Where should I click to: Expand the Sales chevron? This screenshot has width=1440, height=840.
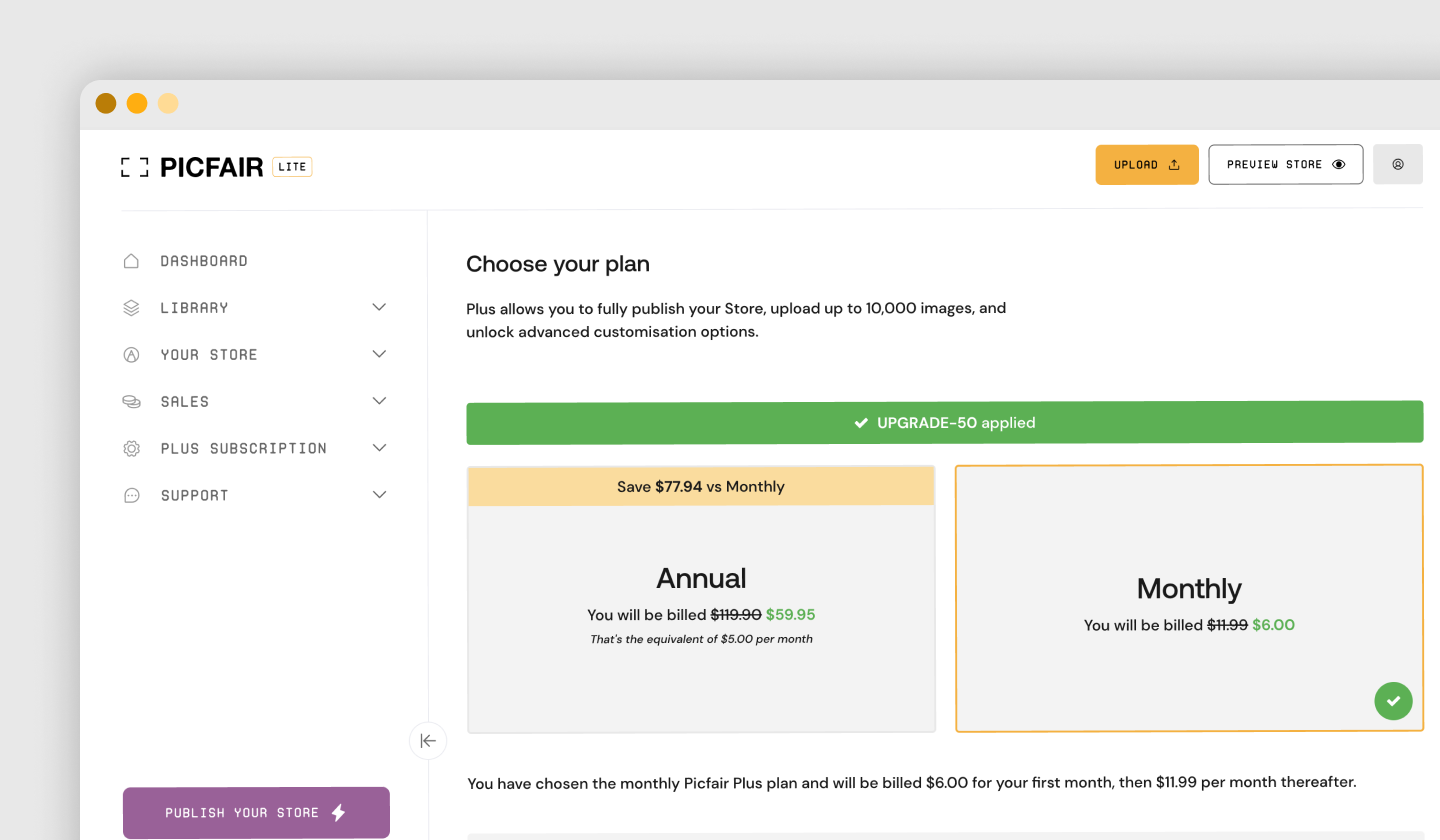379,401
